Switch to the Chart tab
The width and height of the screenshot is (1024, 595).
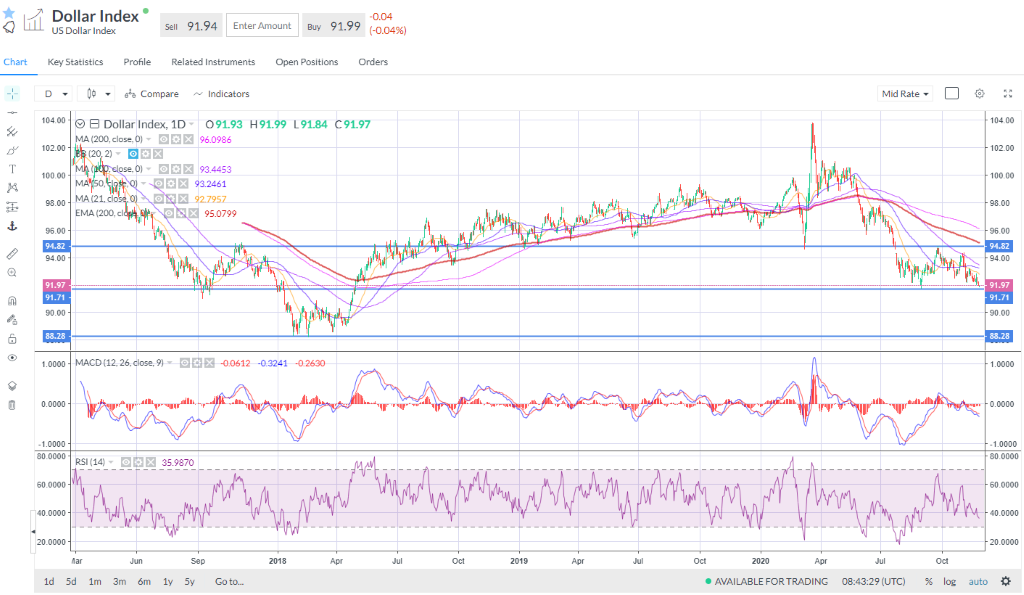15,61
